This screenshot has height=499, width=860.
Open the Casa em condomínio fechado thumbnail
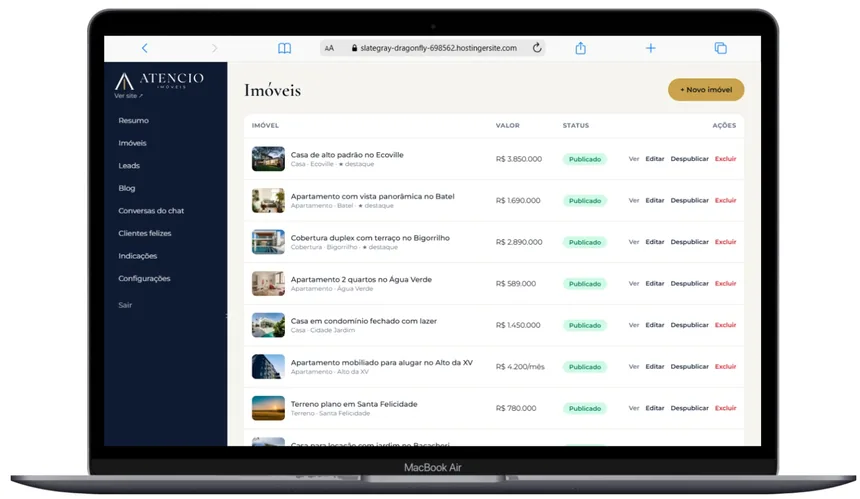coord(268,325)
